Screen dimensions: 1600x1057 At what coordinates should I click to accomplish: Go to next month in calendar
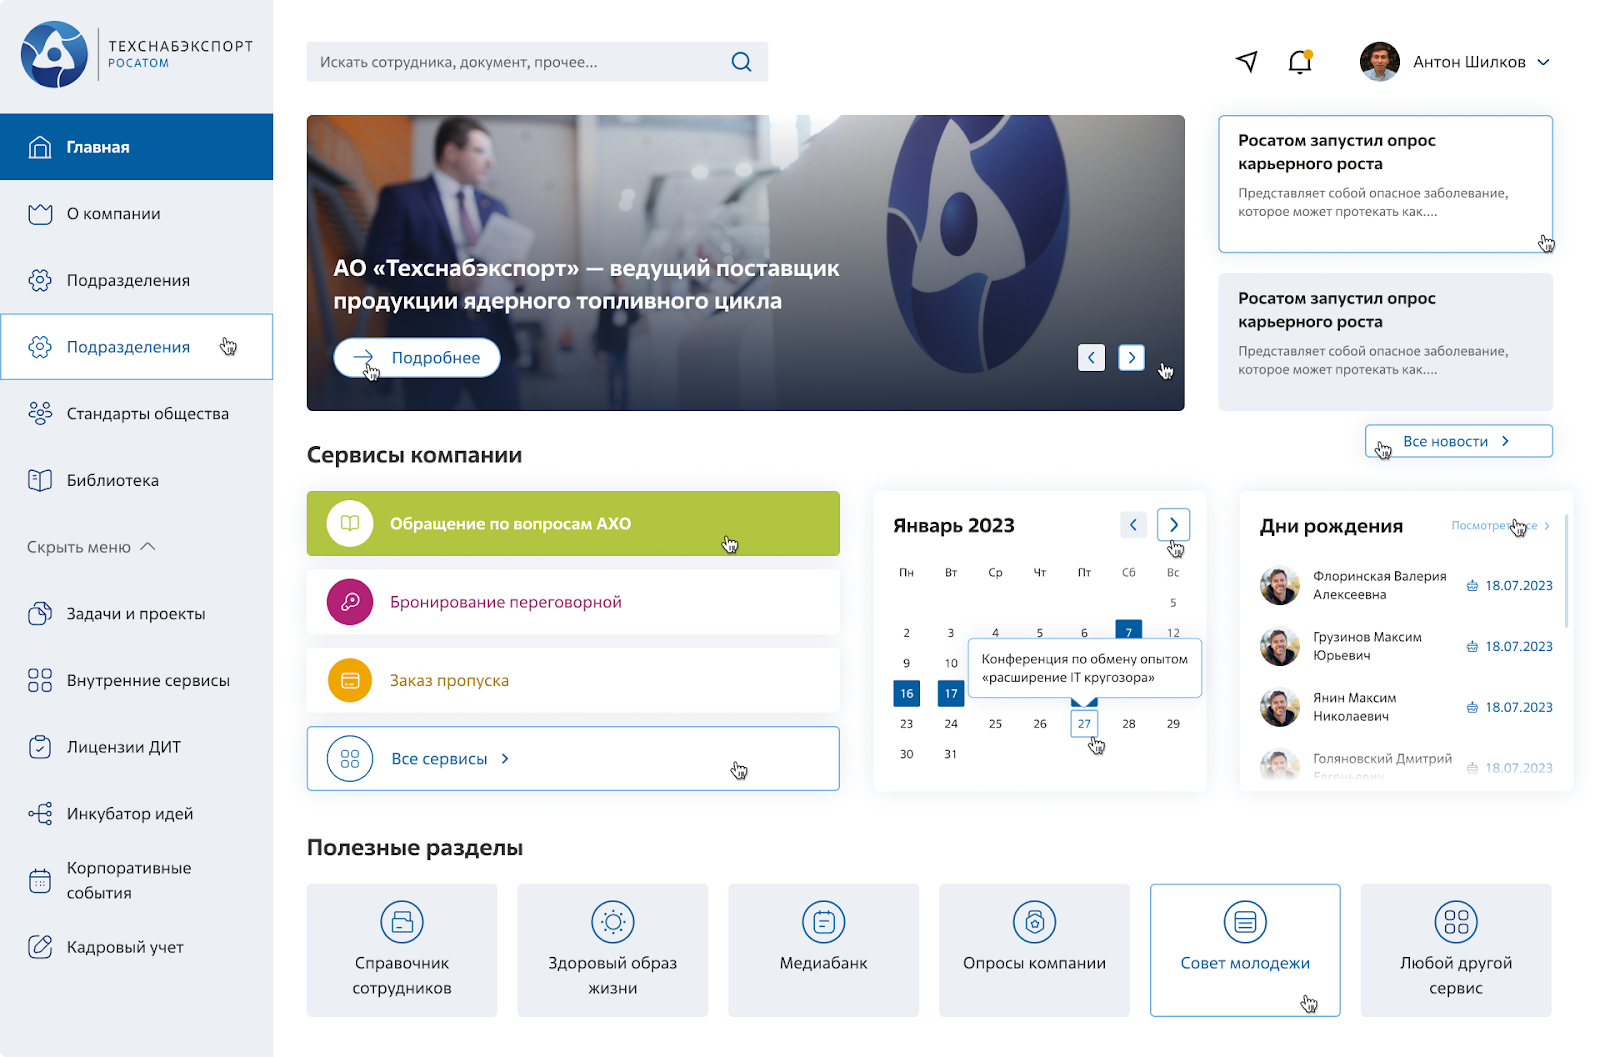tap(1173, 525)
